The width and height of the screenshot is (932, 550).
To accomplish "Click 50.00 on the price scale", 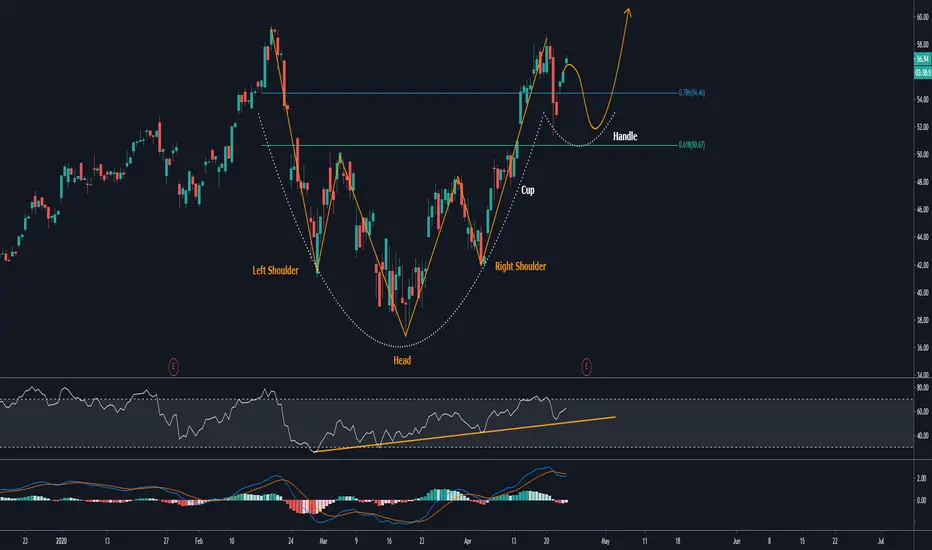I will point(922,155).
